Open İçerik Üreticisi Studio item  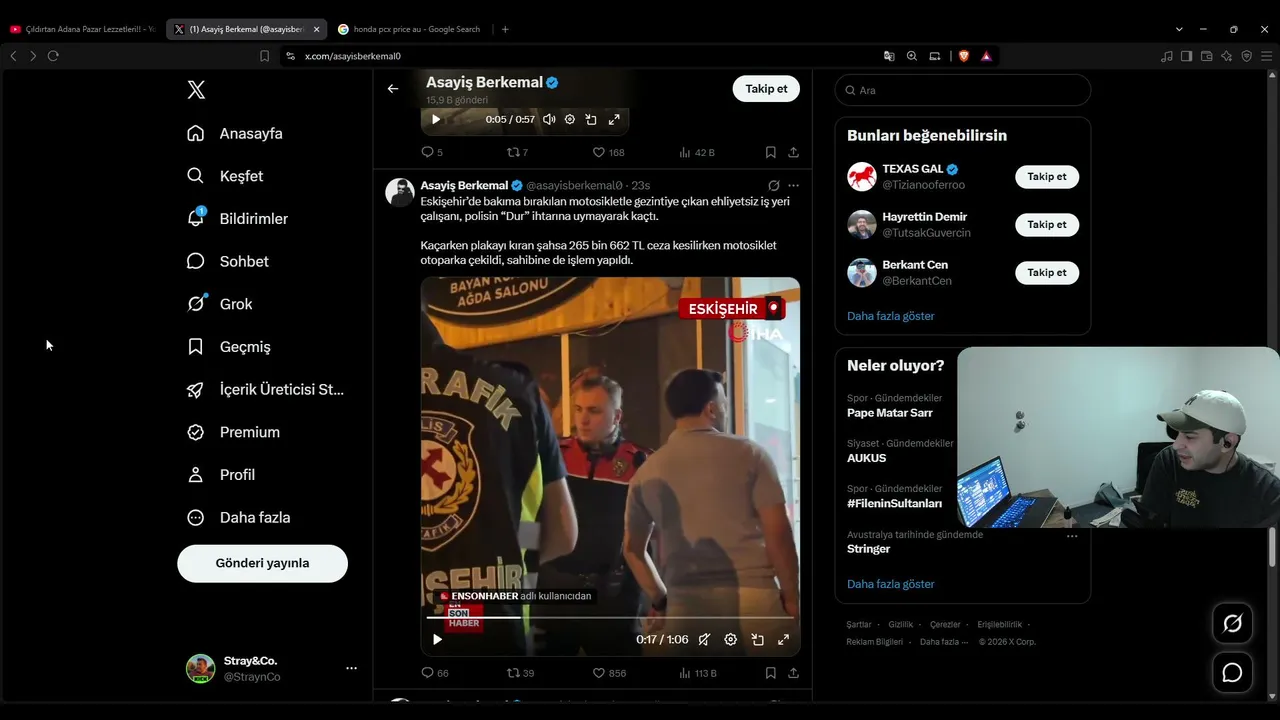266,389
